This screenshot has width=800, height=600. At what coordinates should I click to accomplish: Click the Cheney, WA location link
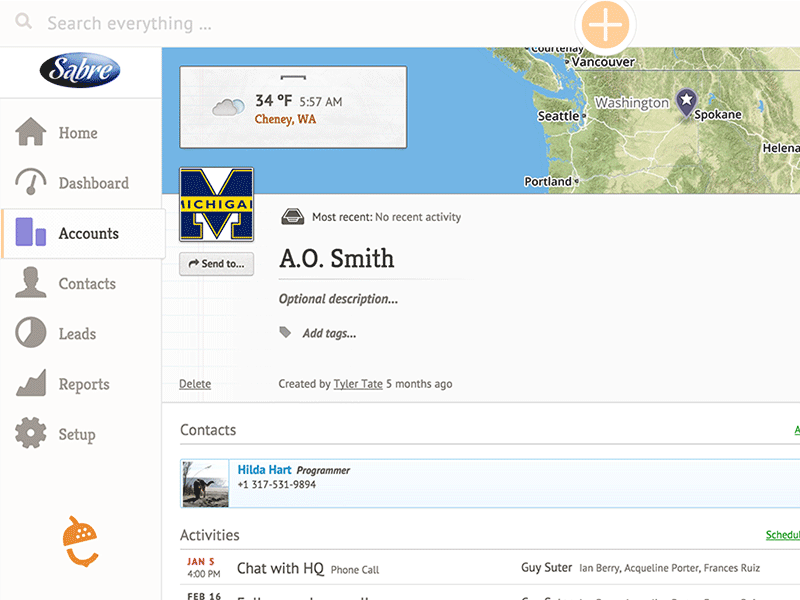coord(285,119)
